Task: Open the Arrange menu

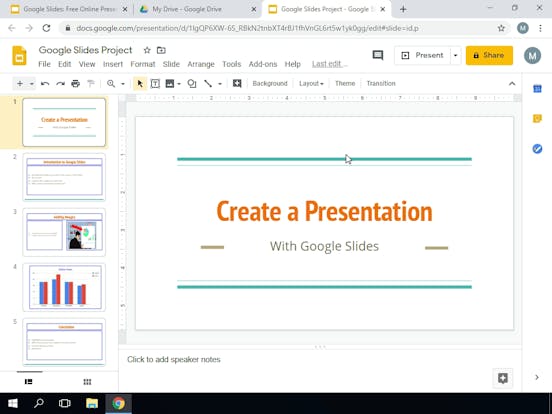Action: click(201, 64)
